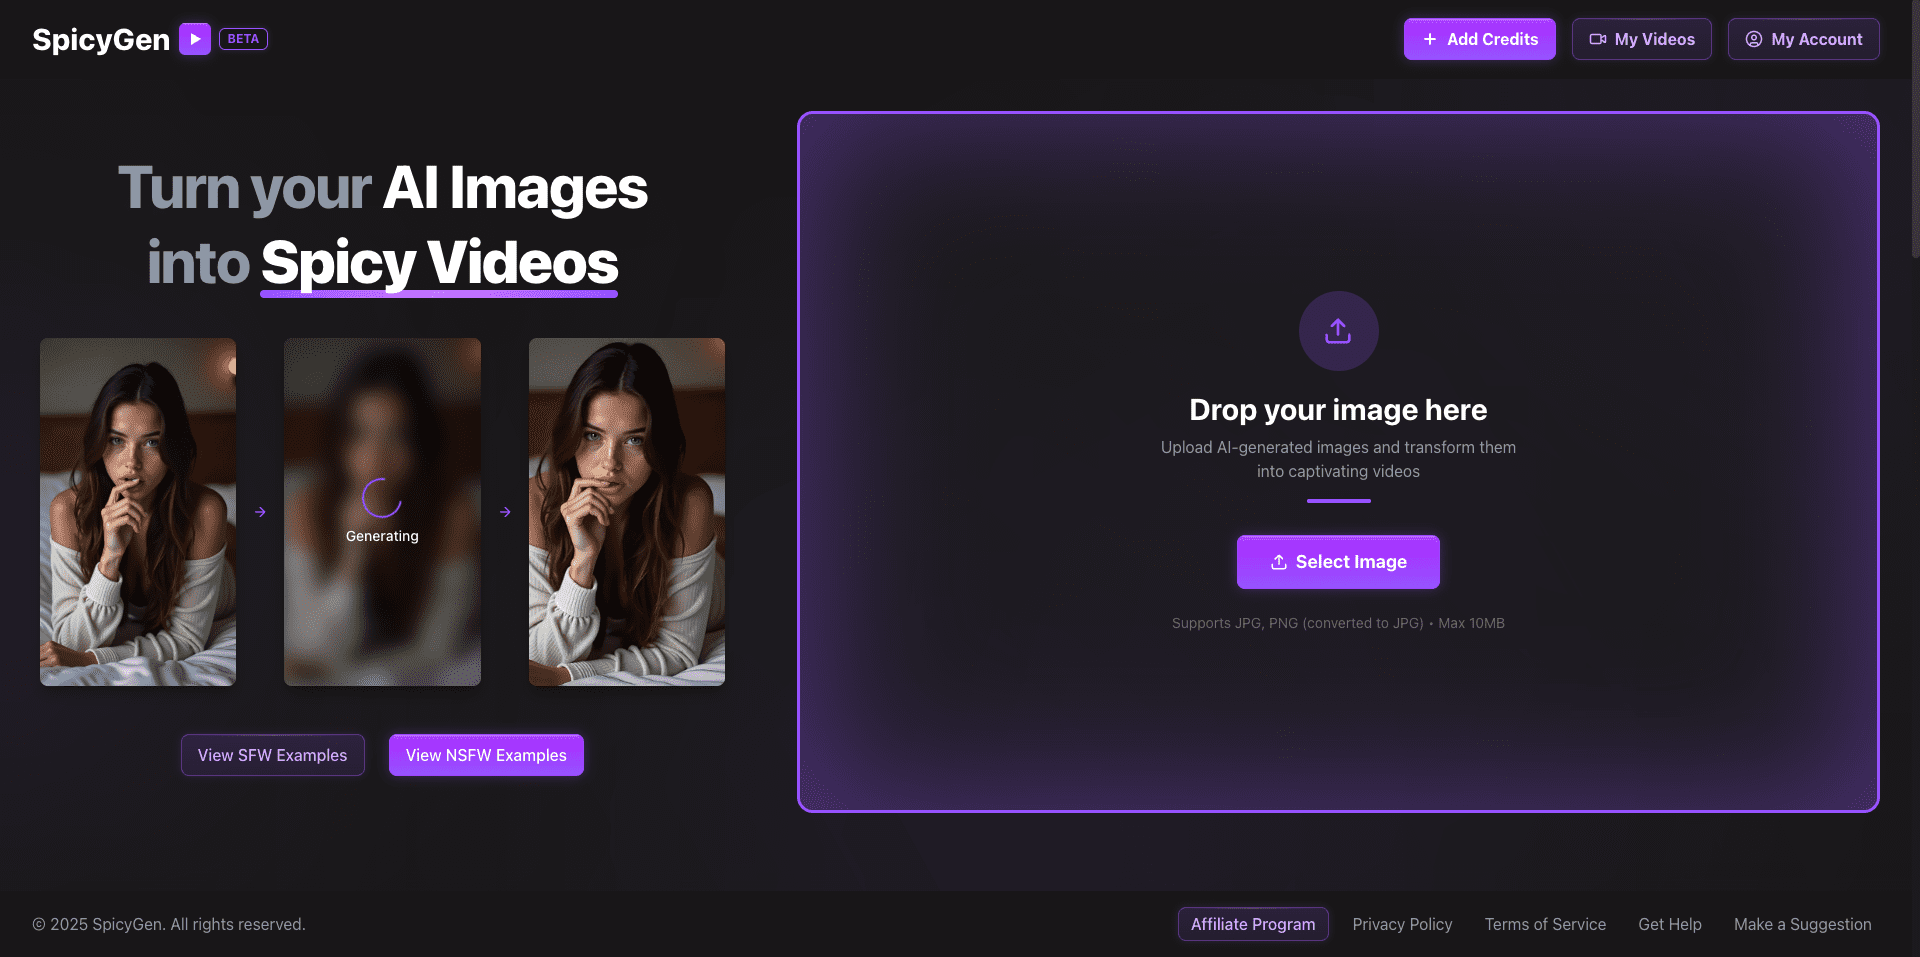1920x957 pixels.
Task: Select the original source image thumbnail
Action: click(x=138, y=512)
